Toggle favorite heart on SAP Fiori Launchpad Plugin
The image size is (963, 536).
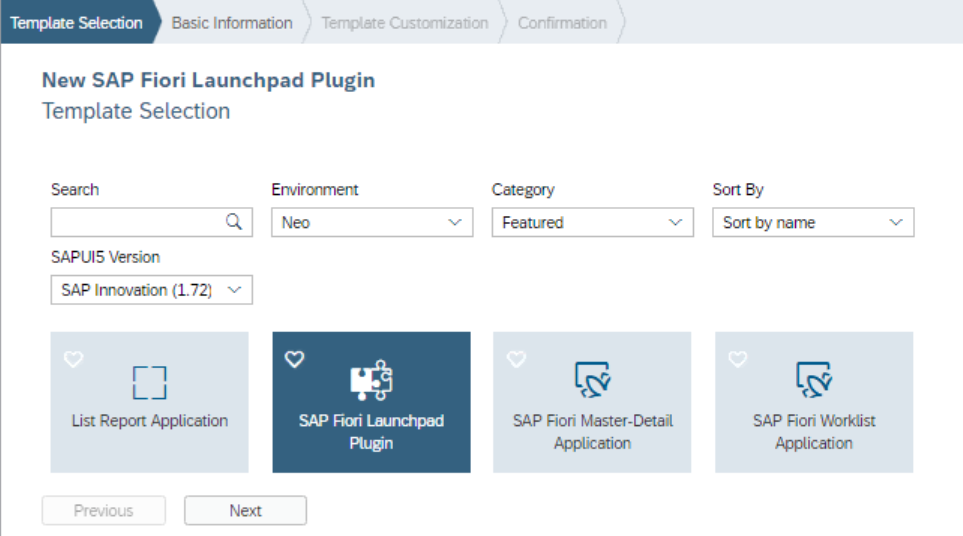(x=295, y=359)
